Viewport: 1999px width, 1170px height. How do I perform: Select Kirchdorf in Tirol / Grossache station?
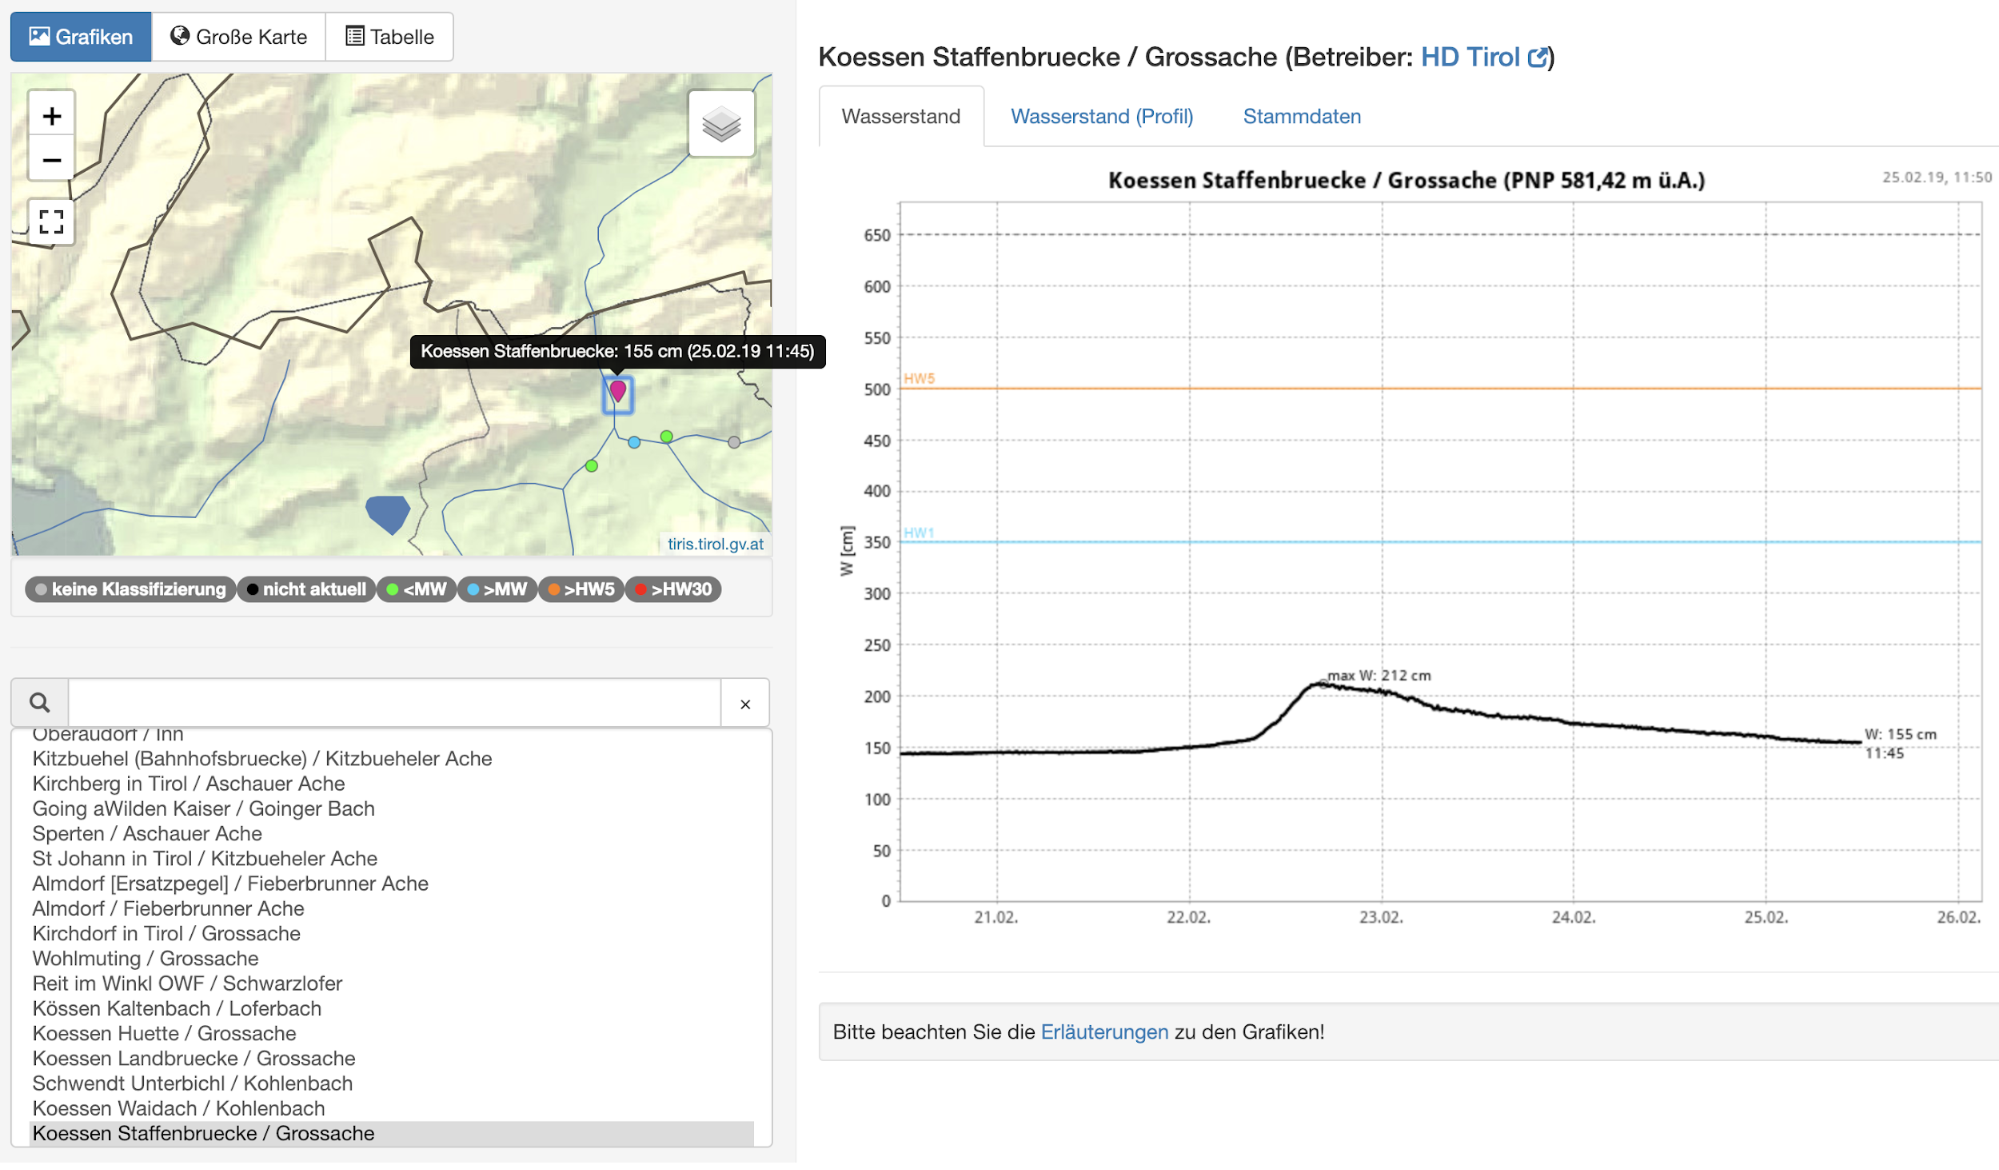[x=166, y=933]
